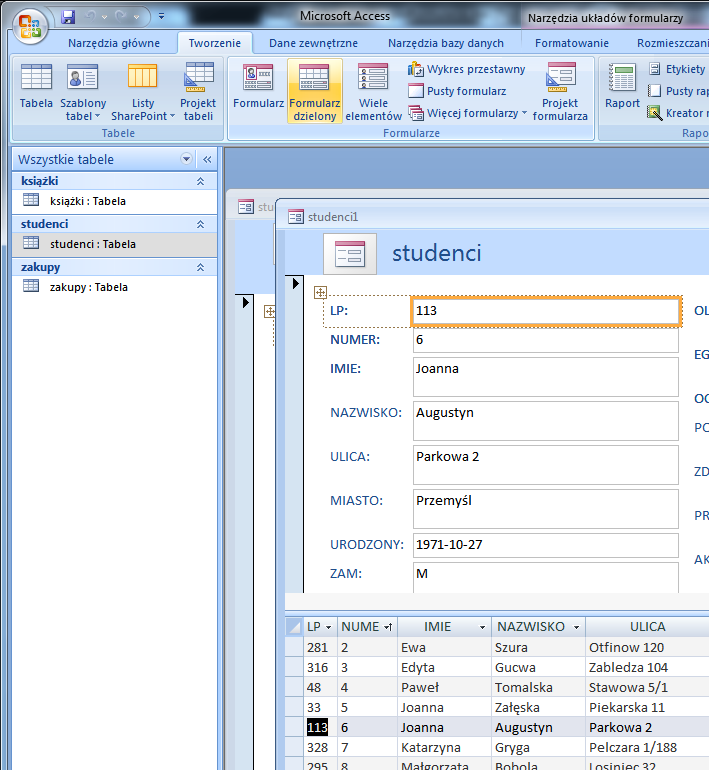Click cell Stawowa 5/1 in datasheet
Image resolution: width=709 pixels, height=770 pixels.
(647, 688)
